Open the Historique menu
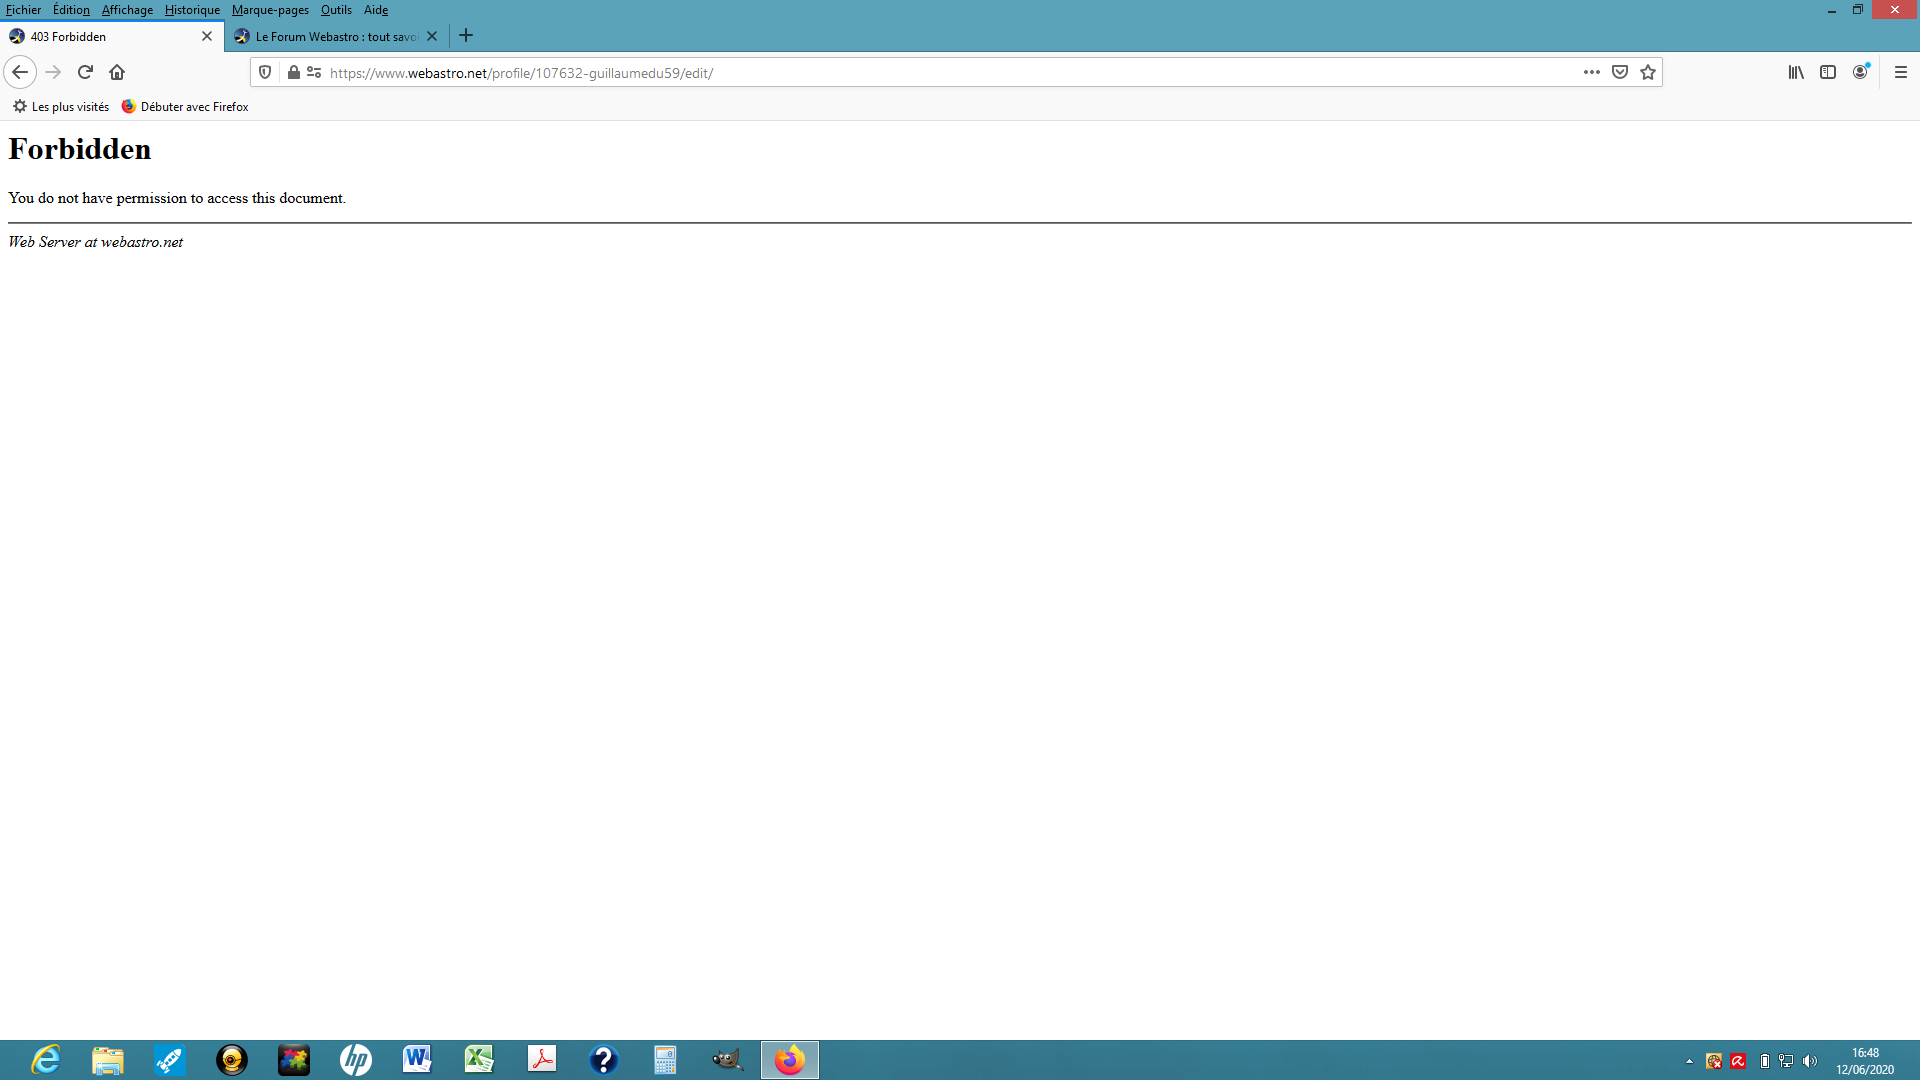Image resolution: width=1920 pixels, height=1080 pixels. click(x=192, y=10)
